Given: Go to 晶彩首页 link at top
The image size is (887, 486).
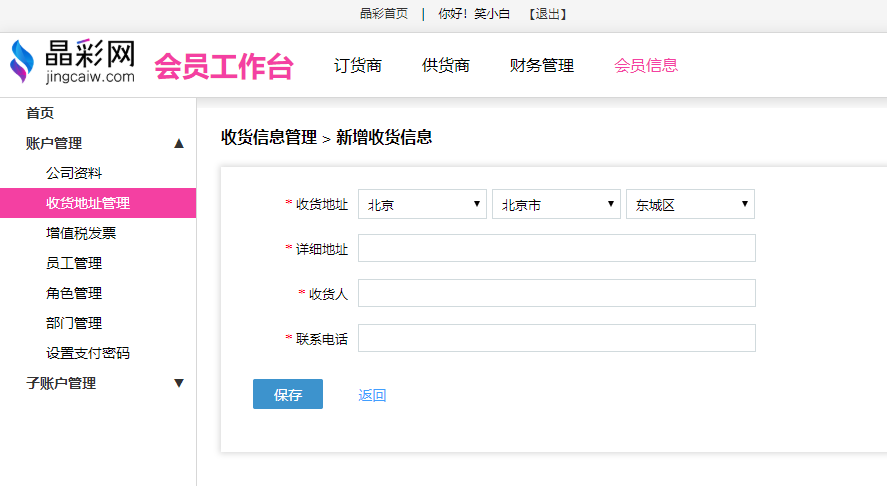Looking at the screenshot, I should (384, 14).
